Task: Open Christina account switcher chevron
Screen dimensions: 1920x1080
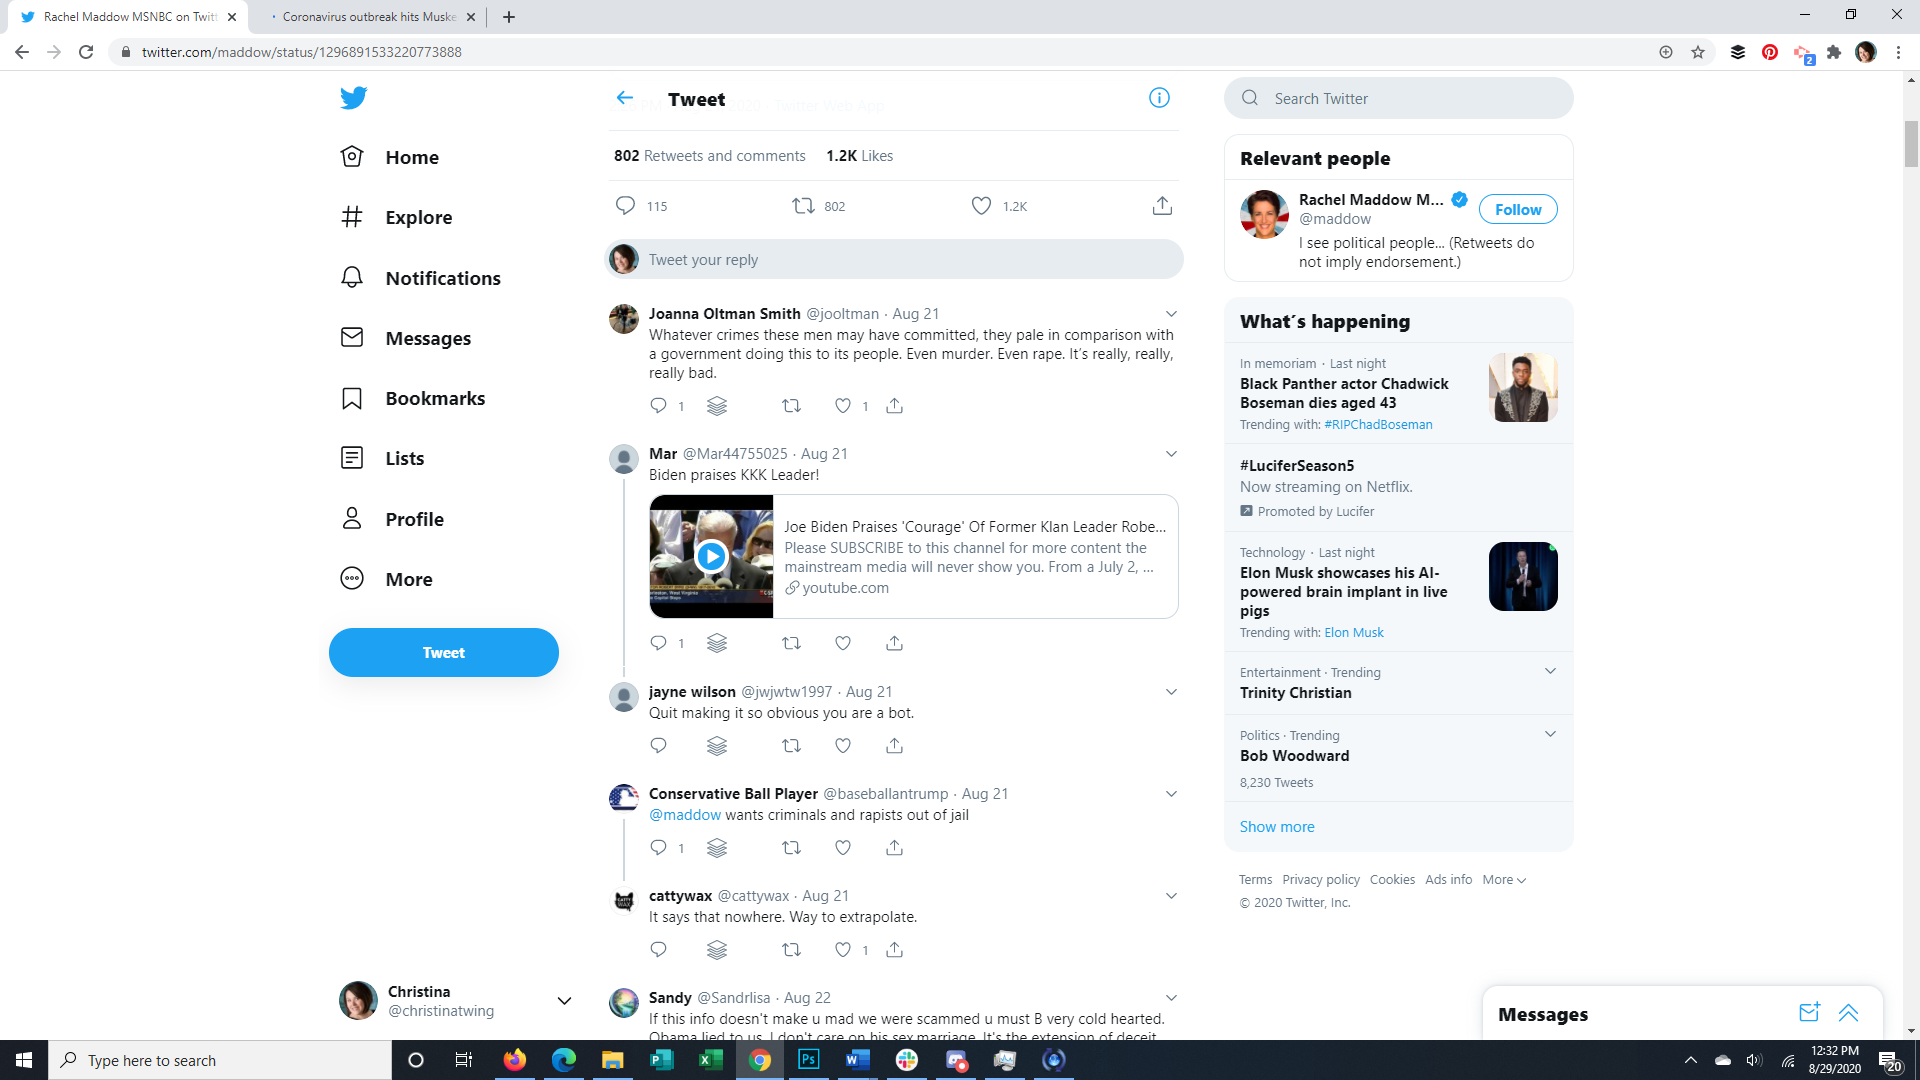Action: (564, 1001)
